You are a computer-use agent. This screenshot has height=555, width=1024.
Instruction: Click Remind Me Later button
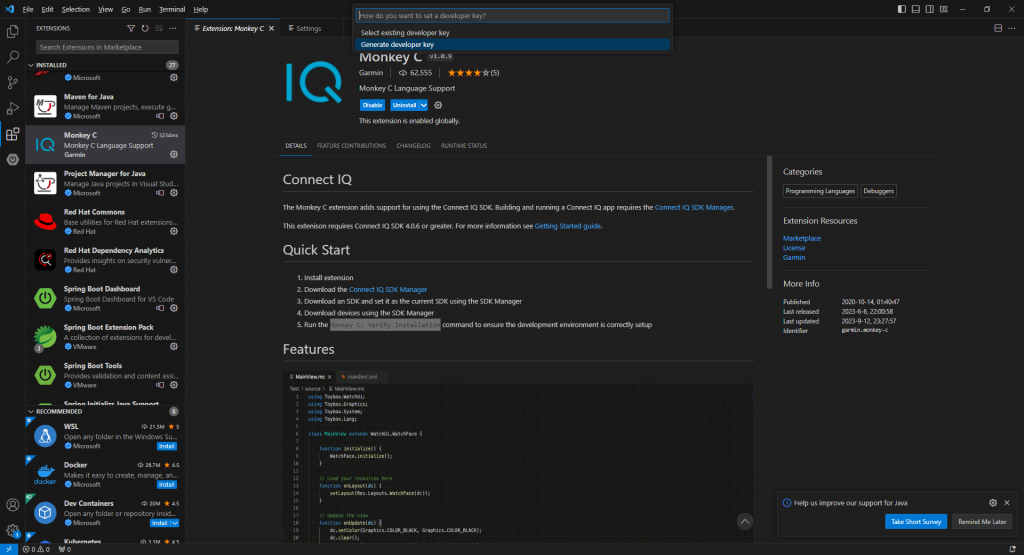982,522
